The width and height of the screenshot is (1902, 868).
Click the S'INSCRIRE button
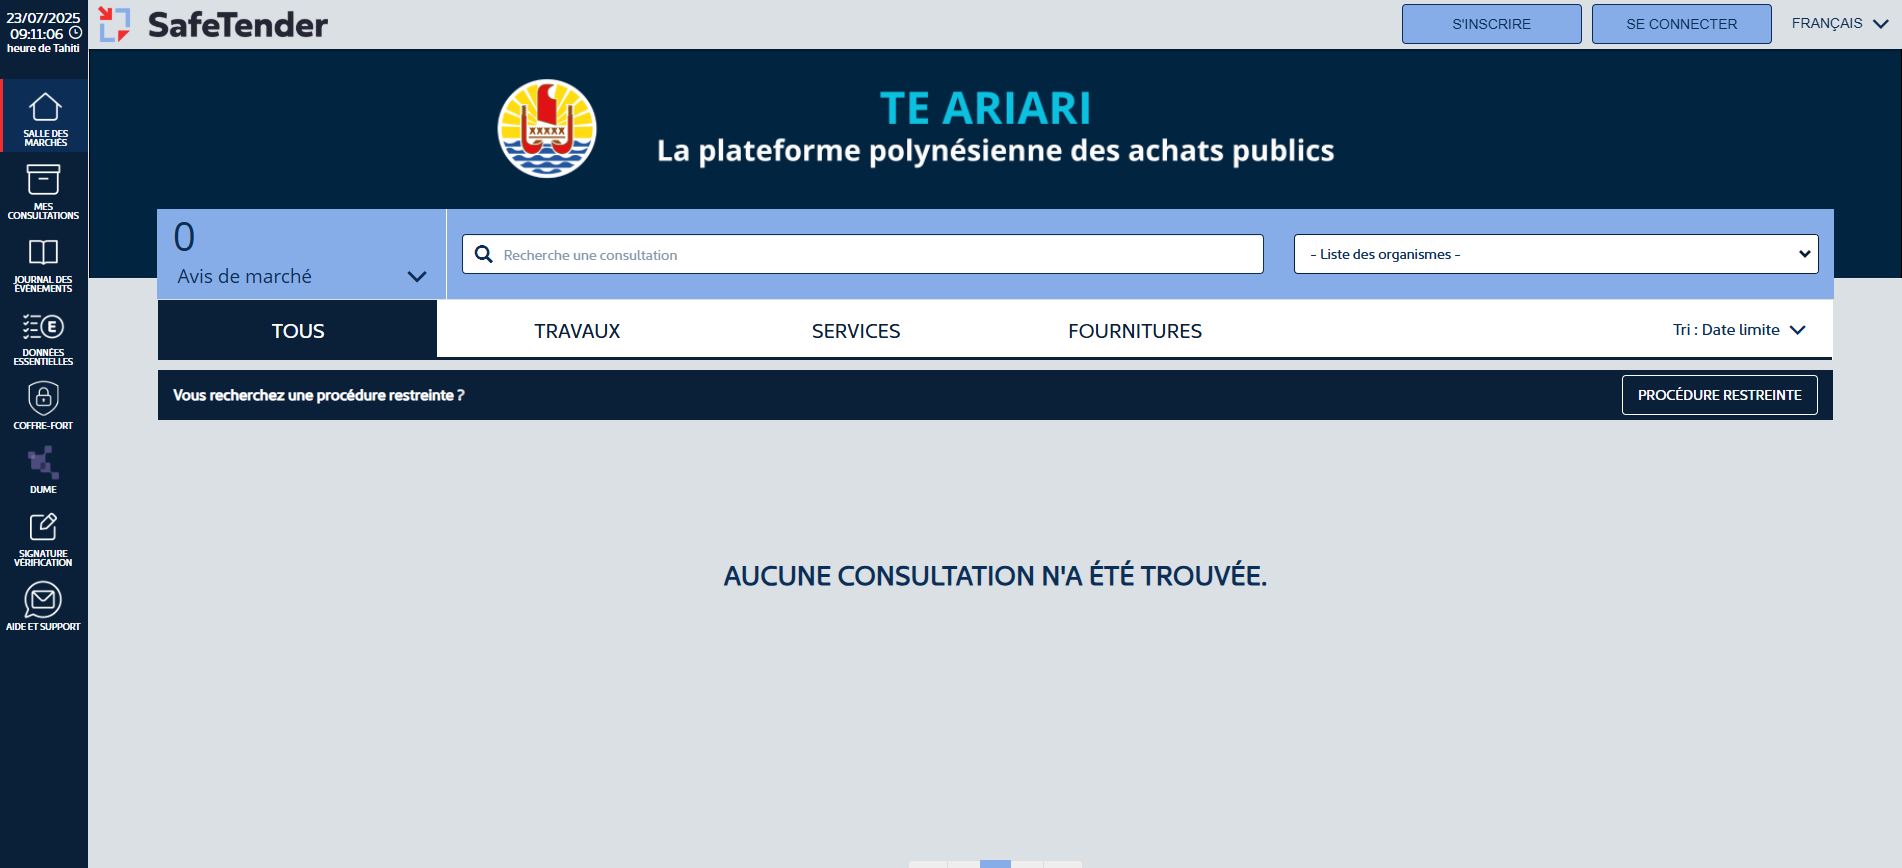pyautogui.click(x=1491, y=24)
